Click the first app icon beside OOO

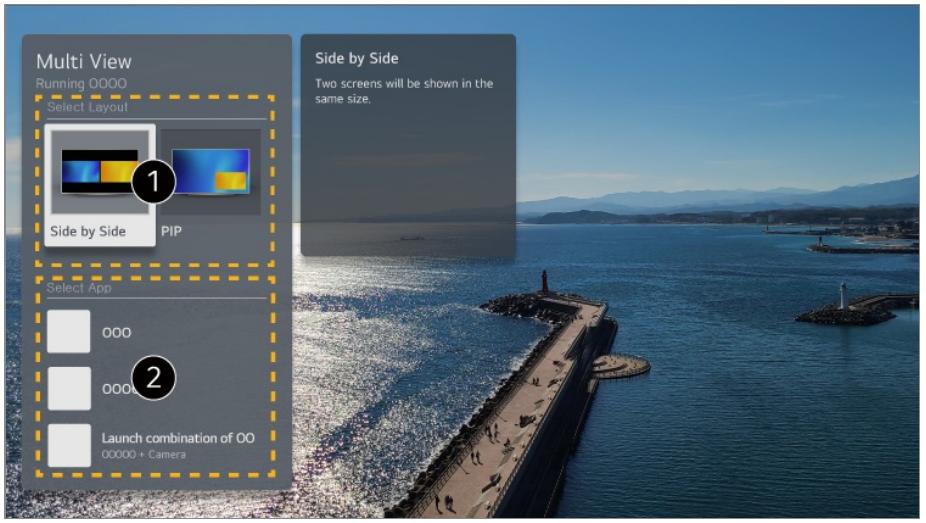pos(68,332)
